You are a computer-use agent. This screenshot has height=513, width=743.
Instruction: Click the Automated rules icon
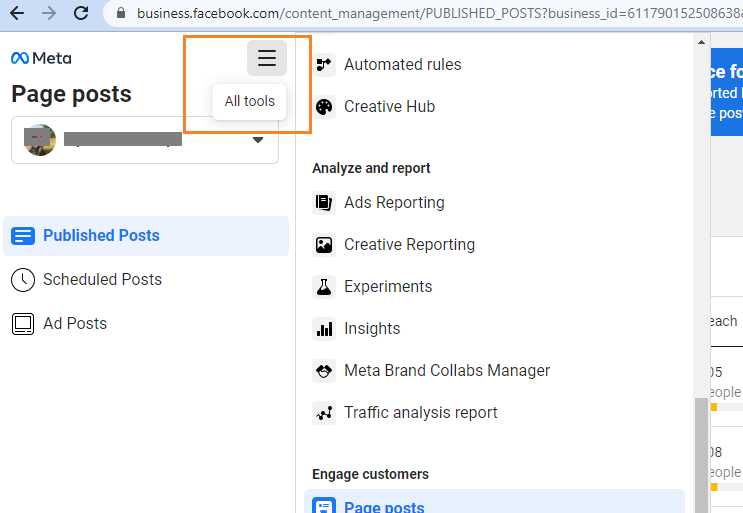(x=324, y=64)
